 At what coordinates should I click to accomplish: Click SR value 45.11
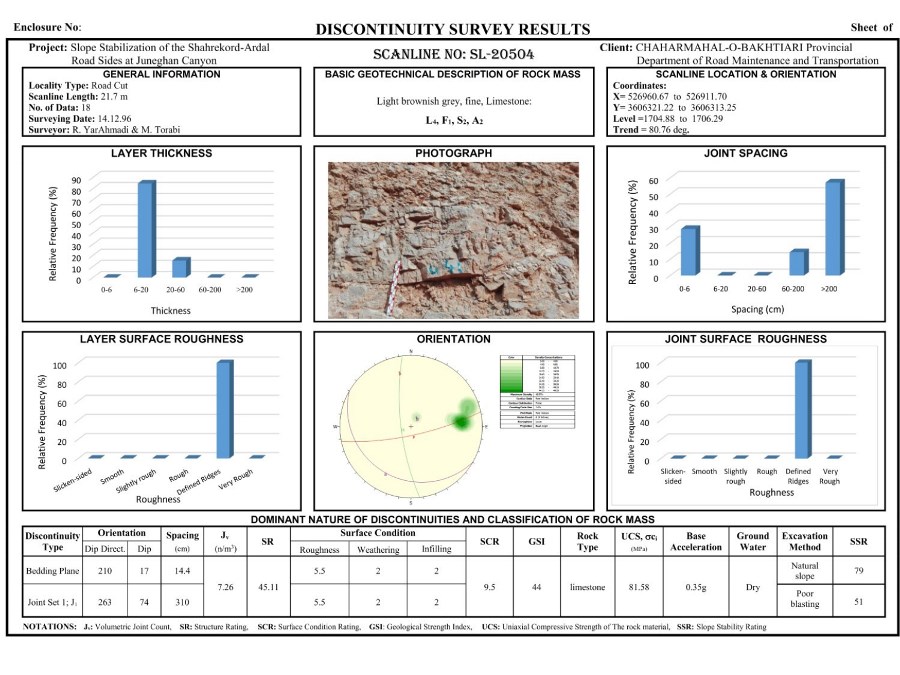coord(269,587)
